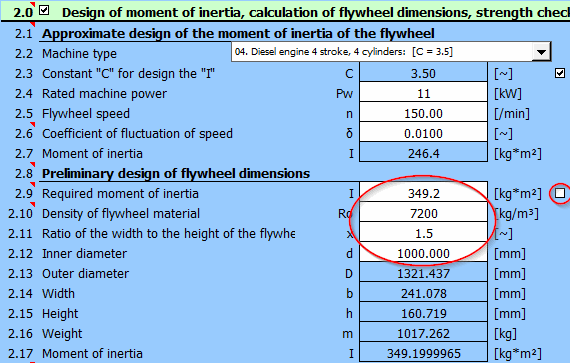This screenshot has width=570, height=363.
Task: Click the Rated machine power input field
Action: tap(424, 94)
